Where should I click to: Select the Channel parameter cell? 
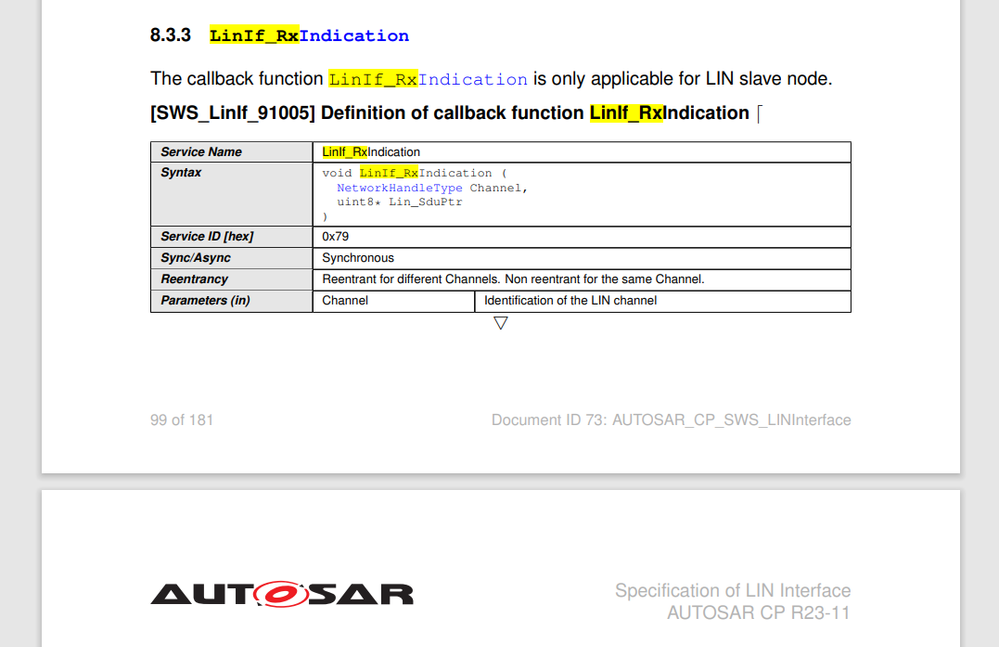coord(344,300)
